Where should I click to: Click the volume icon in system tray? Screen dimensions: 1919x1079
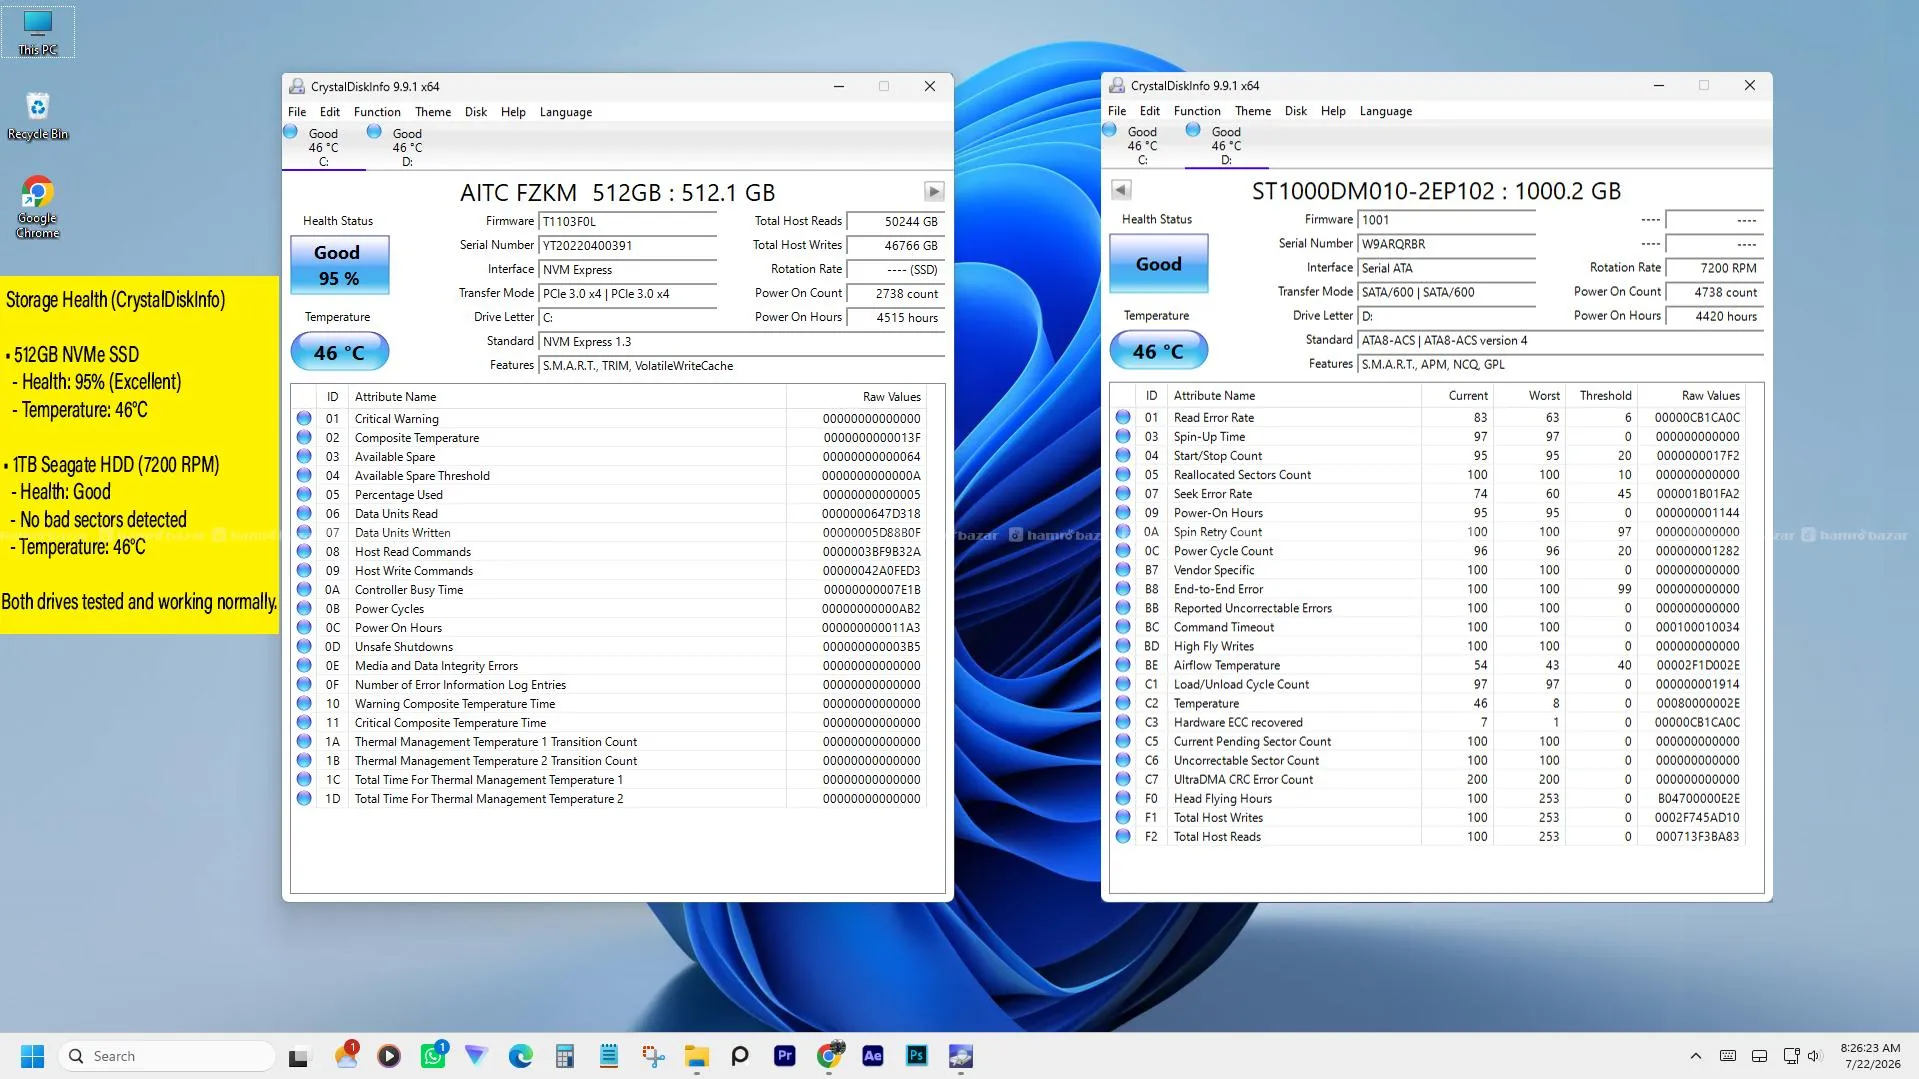point(1815,1056)
